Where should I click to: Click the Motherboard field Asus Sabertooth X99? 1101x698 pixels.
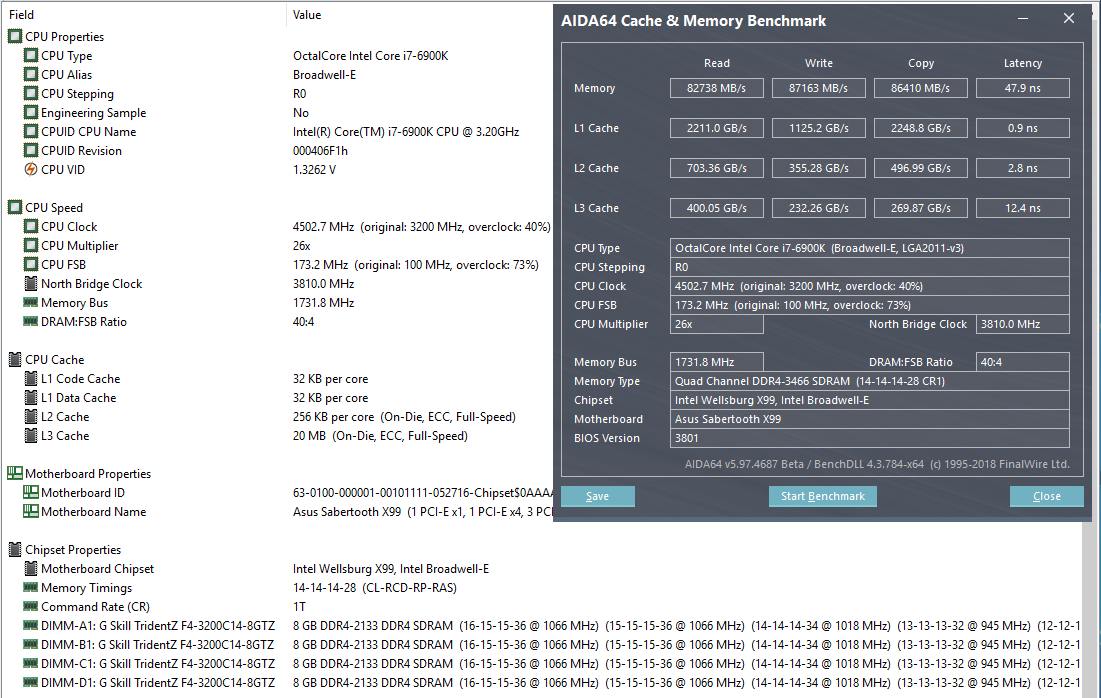click(869, 419)
